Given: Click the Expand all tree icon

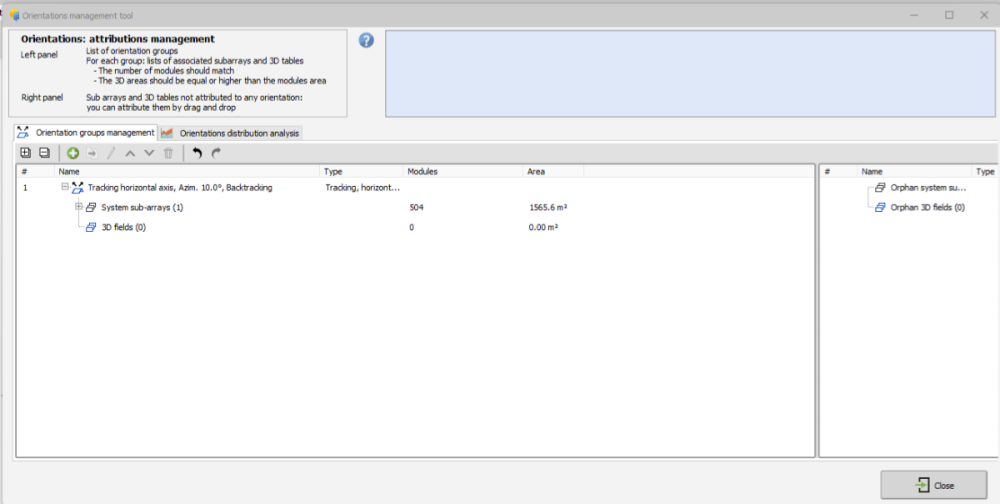Looking at the screenshot, I should (x=25, y=153).
